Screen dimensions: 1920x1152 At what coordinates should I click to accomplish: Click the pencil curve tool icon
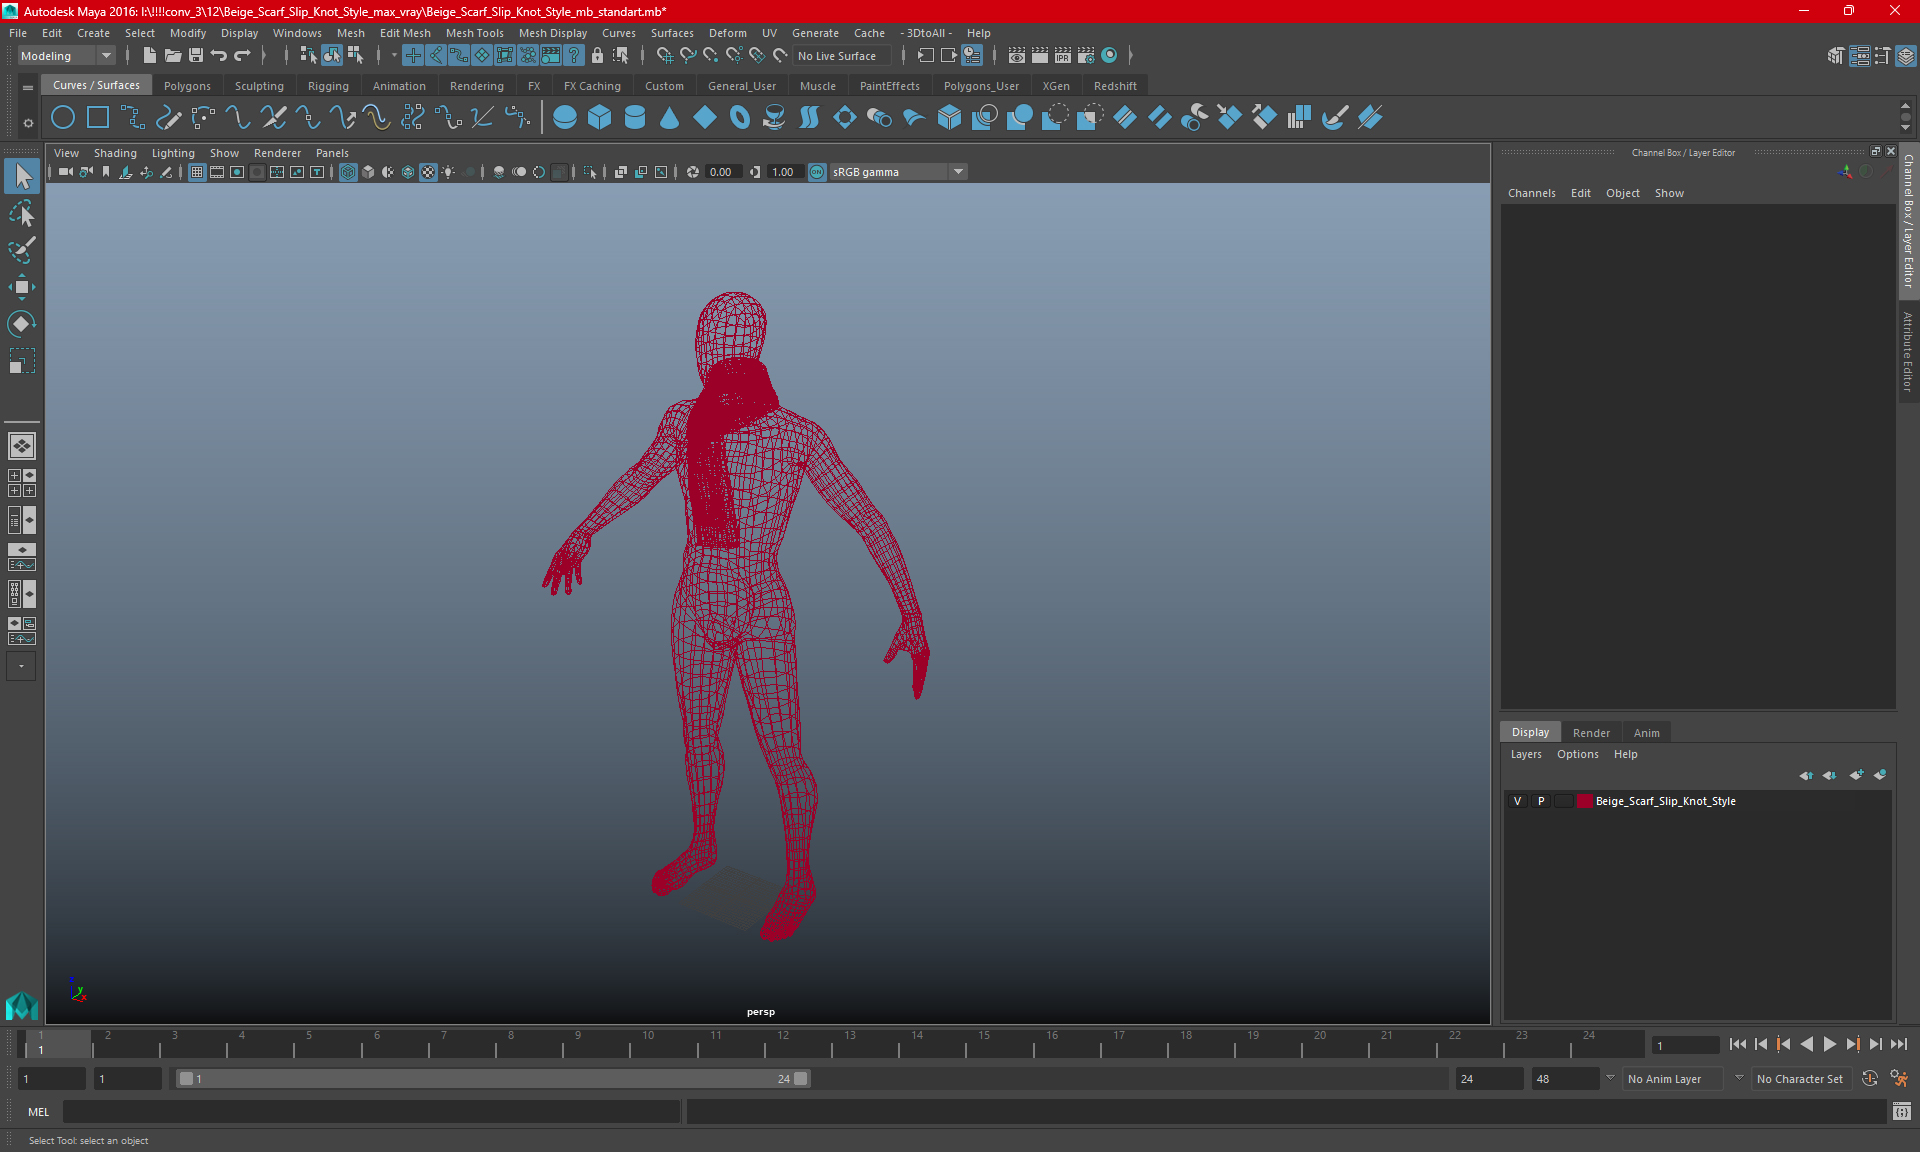(168, 118)
